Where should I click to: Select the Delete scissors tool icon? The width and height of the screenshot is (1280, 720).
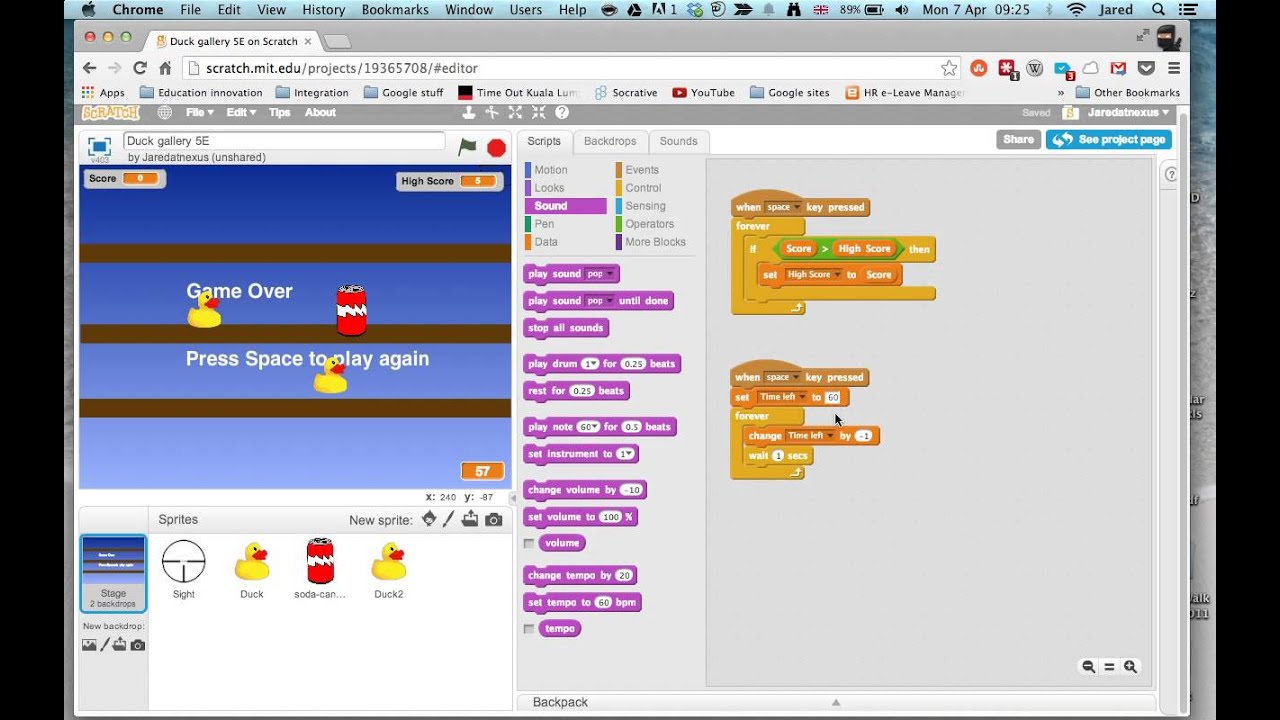[x=491, y=113]
